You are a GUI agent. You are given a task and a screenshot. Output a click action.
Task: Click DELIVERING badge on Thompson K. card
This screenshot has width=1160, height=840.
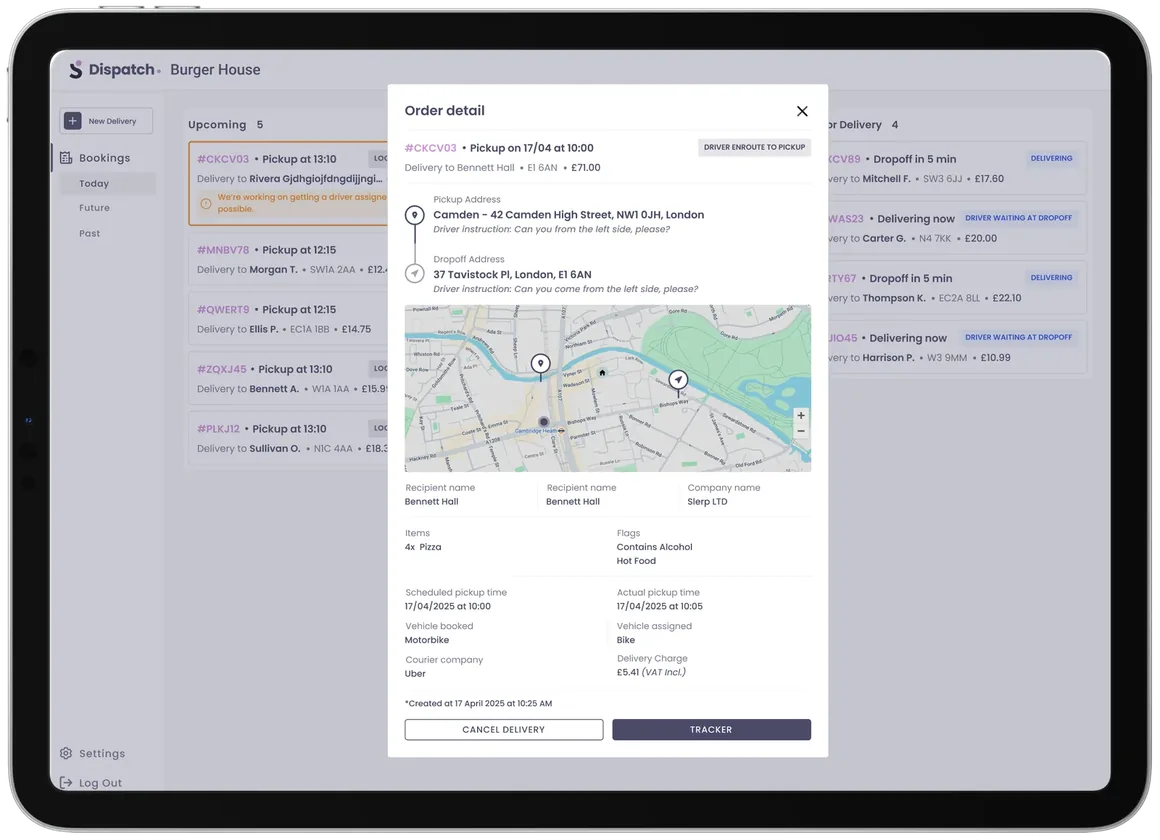point(1051,278)
